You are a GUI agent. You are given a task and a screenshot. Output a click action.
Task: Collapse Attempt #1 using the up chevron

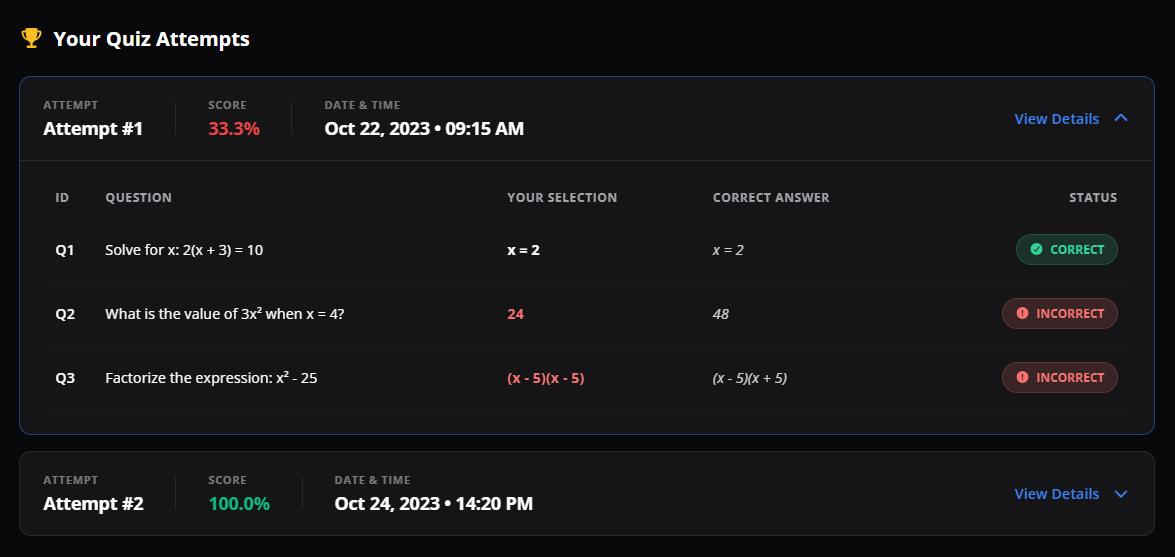click(1121, 119)
